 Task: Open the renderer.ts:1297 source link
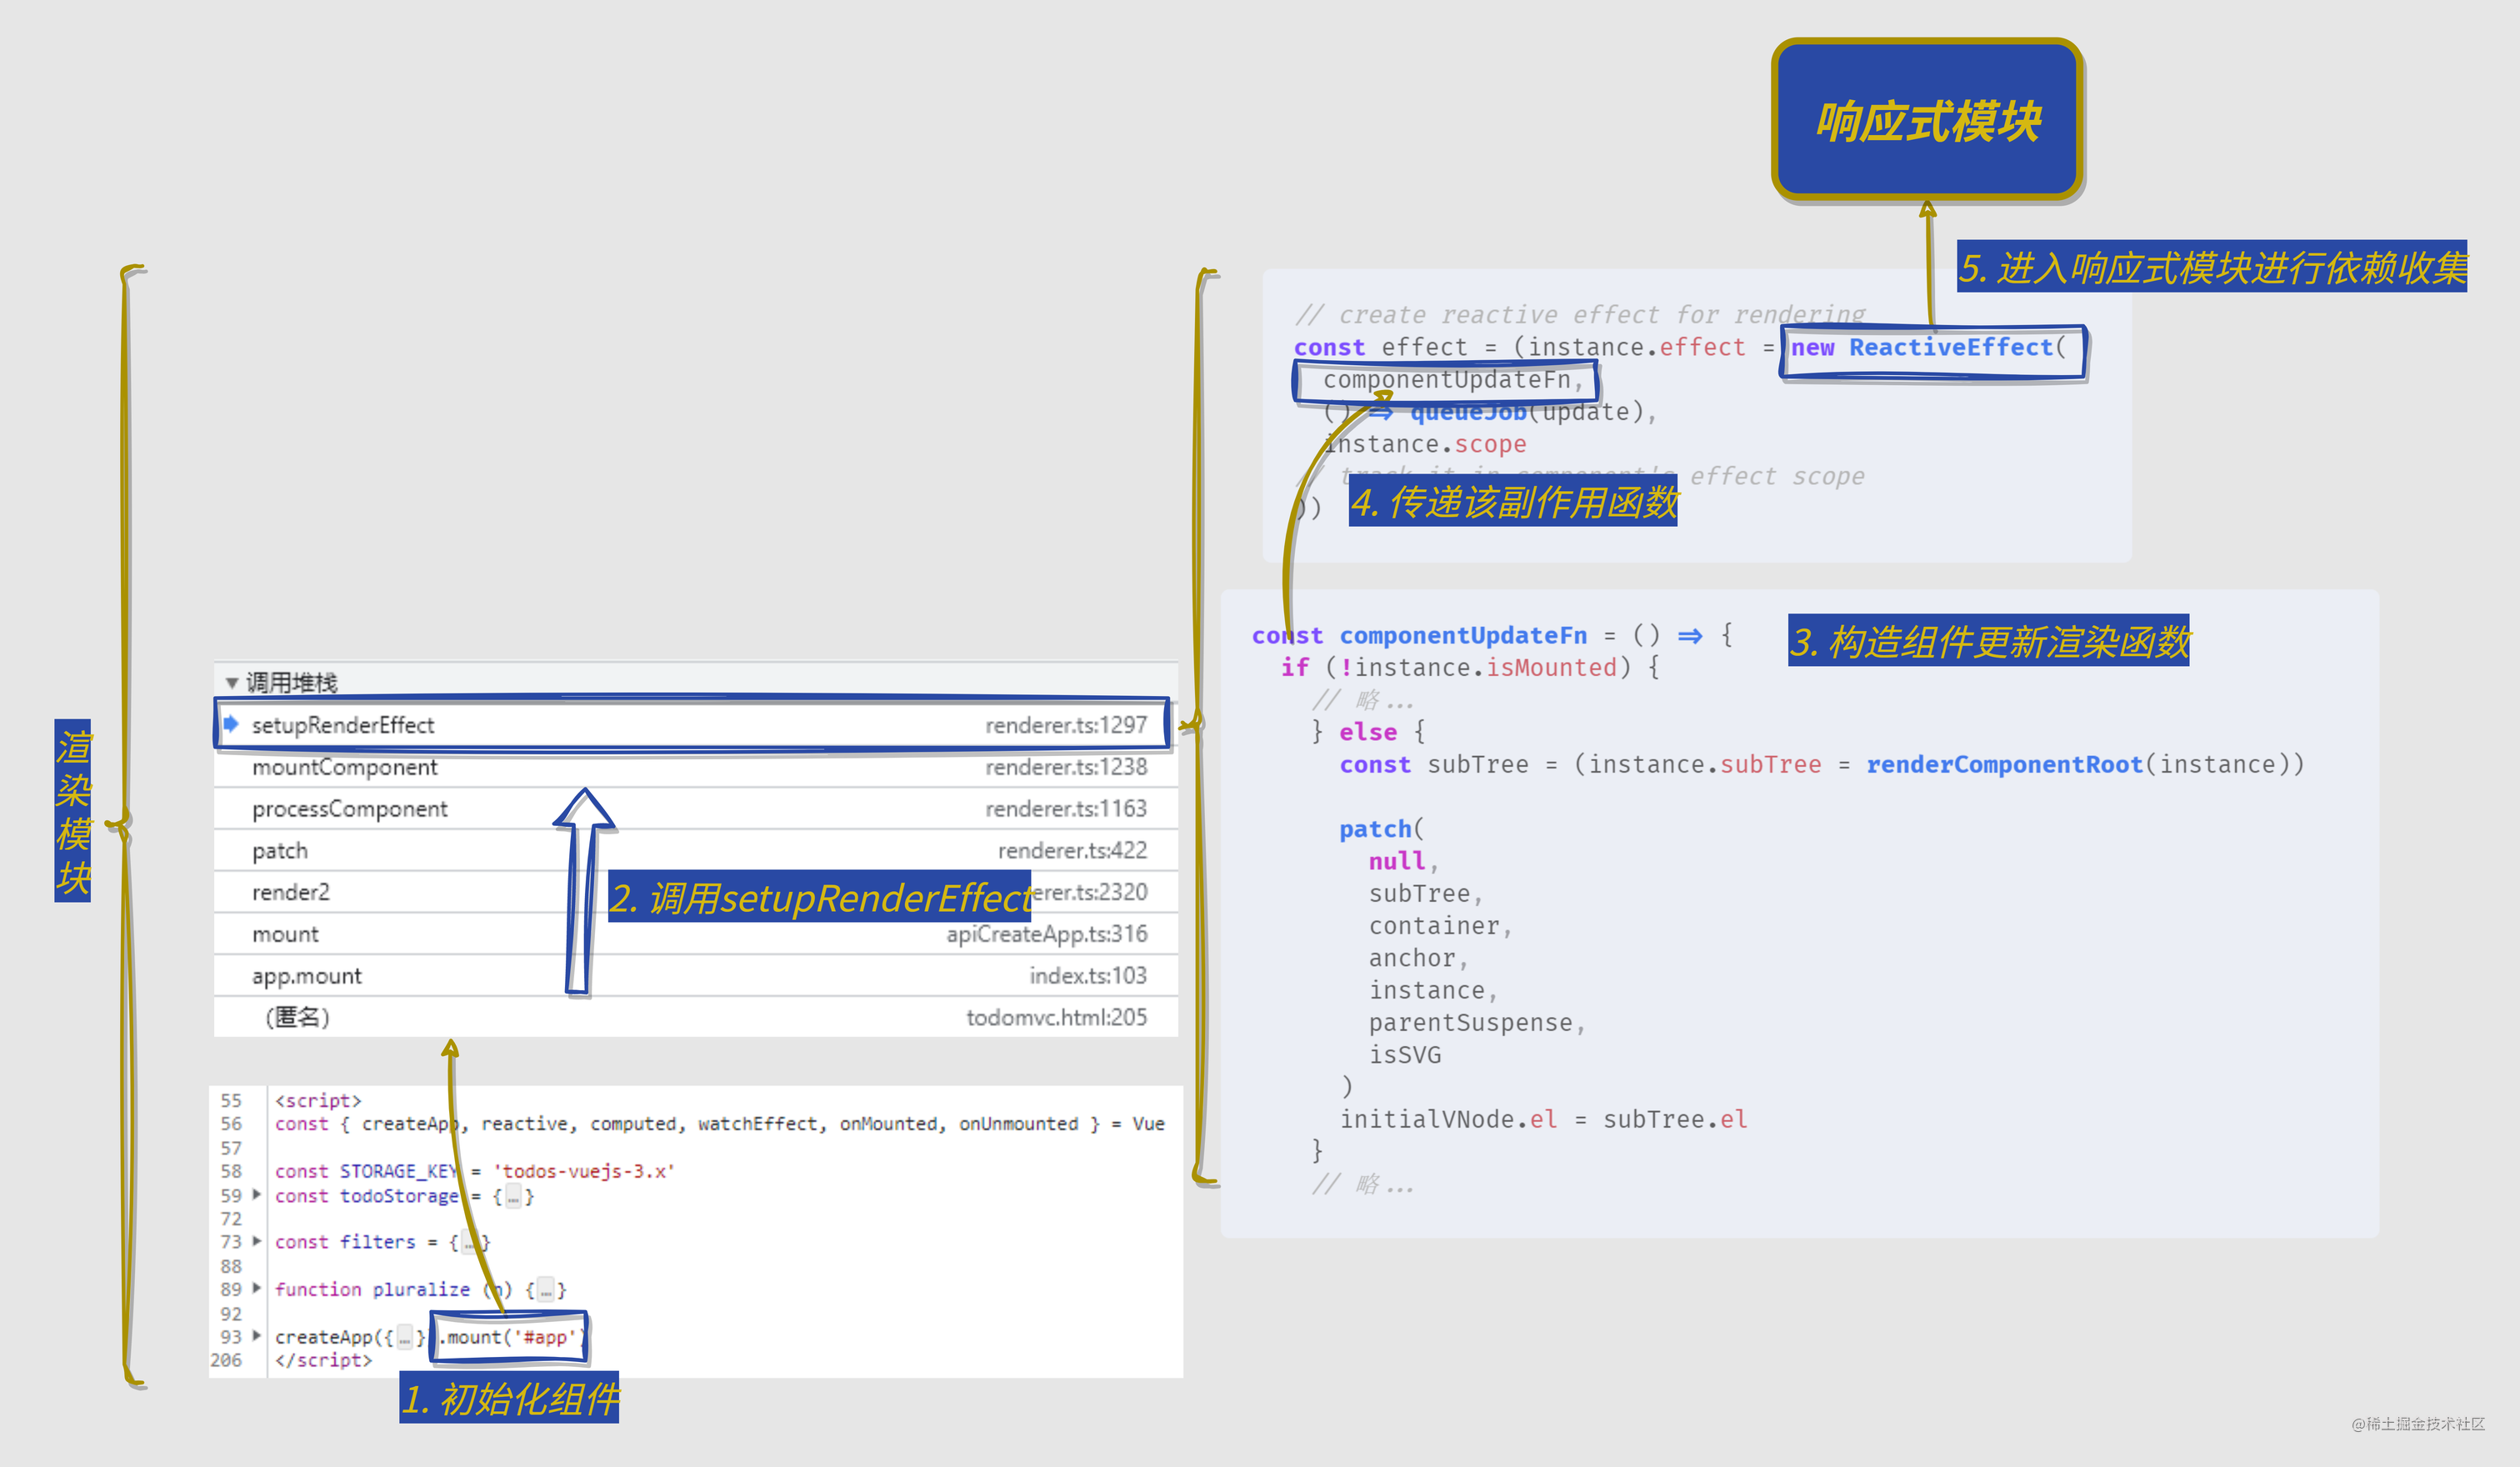click(1065, 725)
